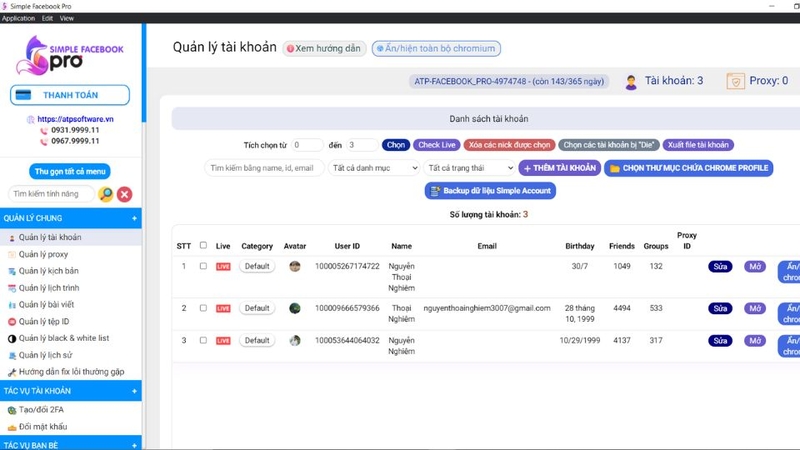Open the Tất cả danh mục dropdown
The width and height of the screenshot is (800, 450).
374,168
